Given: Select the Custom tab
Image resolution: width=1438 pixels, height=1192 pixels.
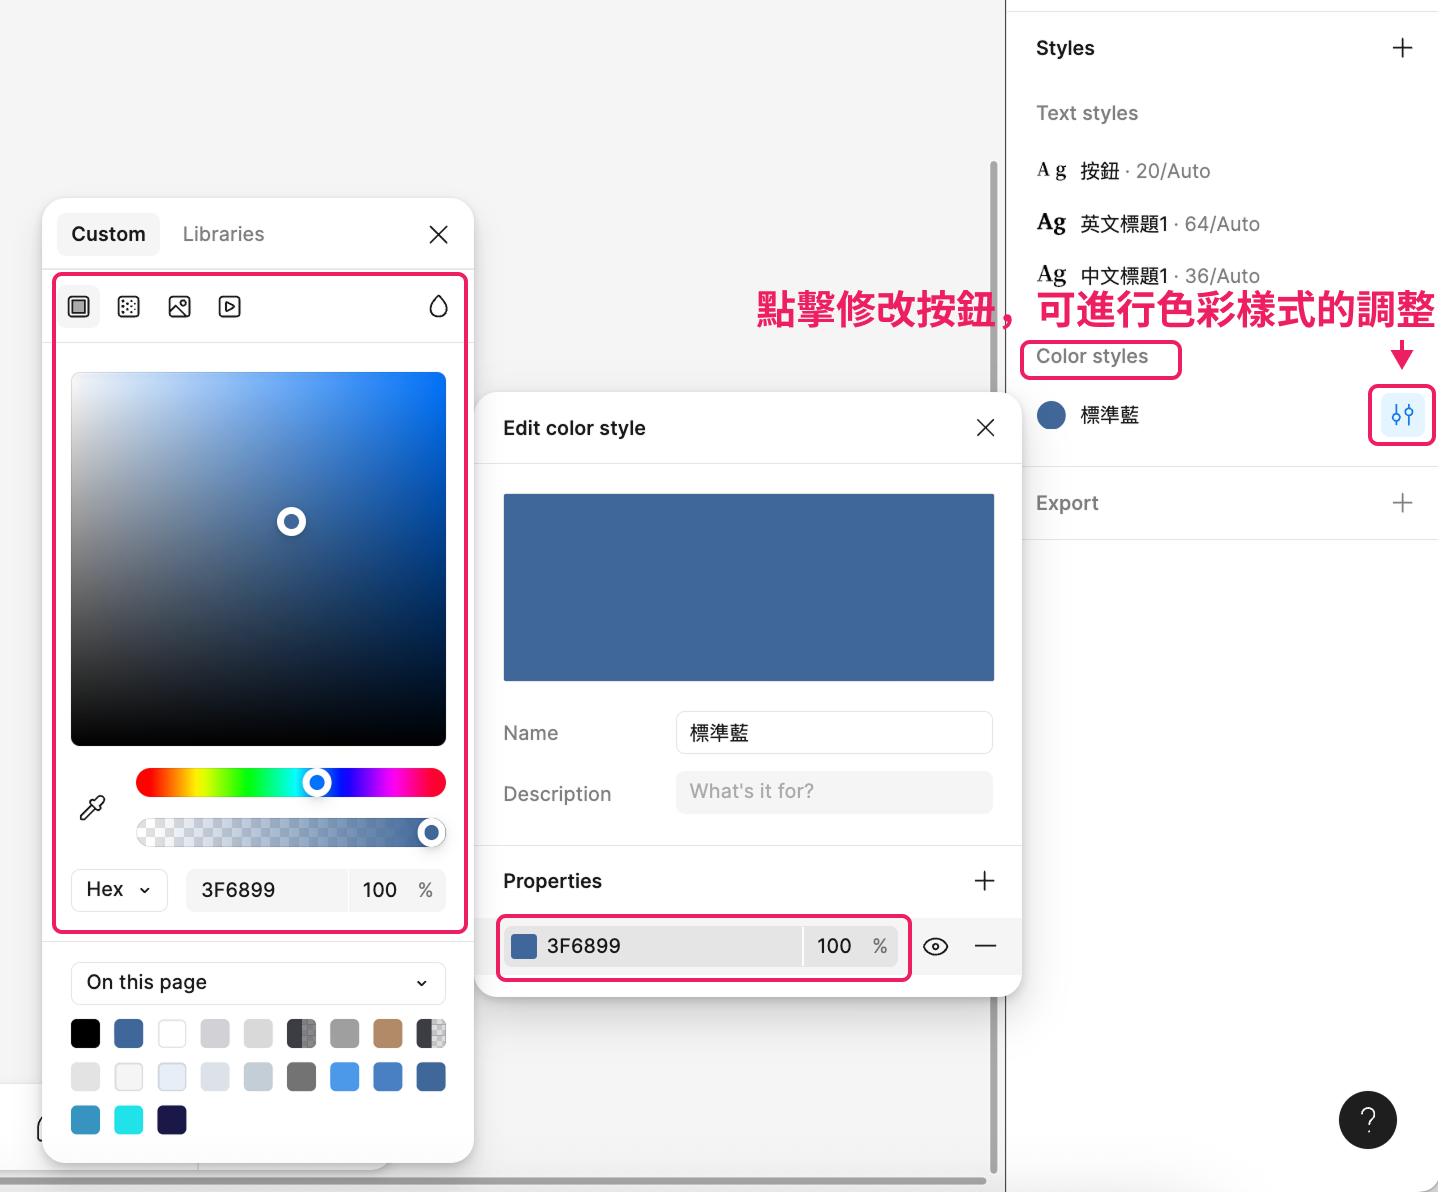Looking at the screenshot, I should 108,234.
